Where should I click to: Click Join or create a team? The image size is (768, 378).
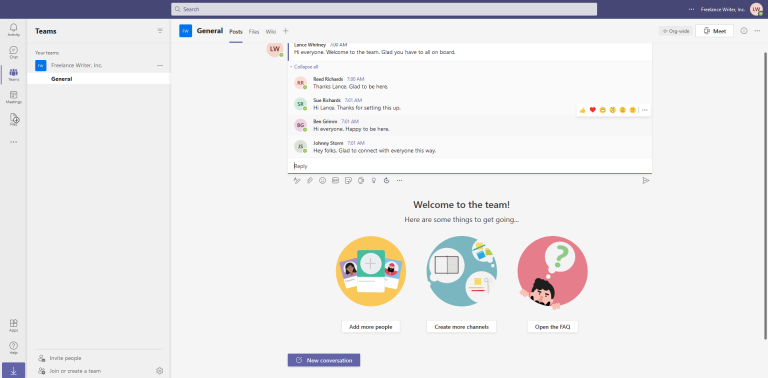click(70, 371)
